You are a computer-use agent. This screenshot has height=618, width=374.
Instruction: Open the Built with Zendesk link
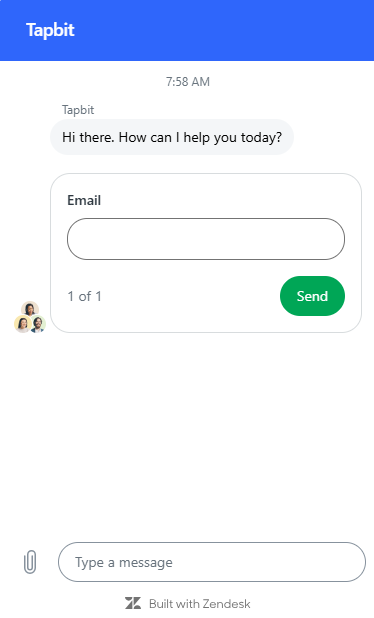coord(188,603)
